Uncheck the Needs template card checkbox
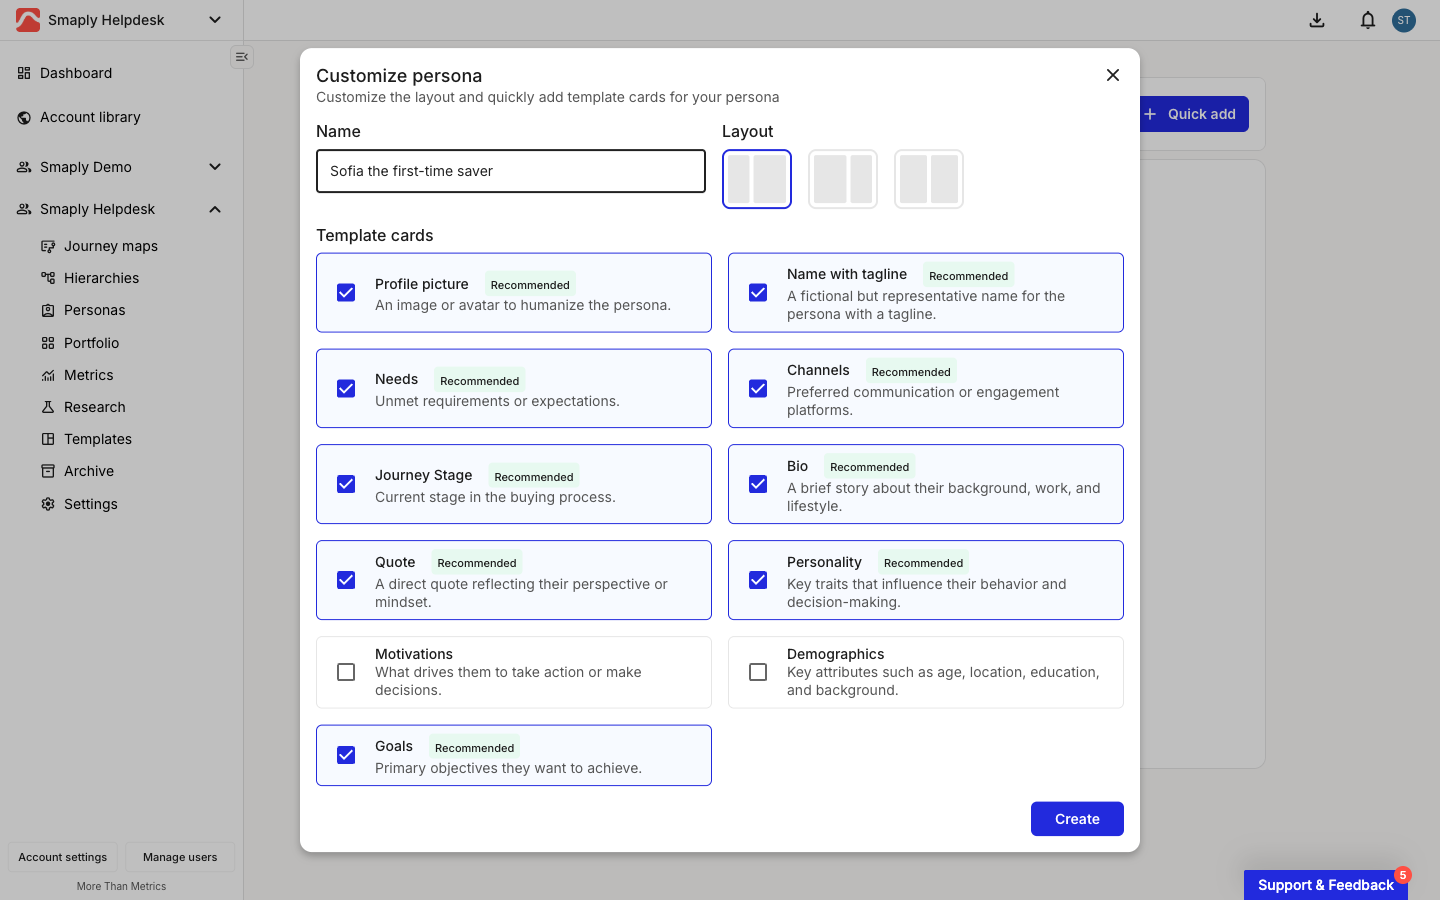 pyautogui.click(x=346, y=389)
